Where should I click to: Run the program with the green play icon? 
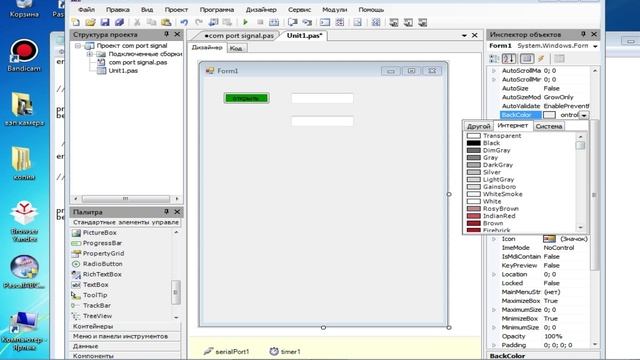pyautogui.click(x=245, y=22)
